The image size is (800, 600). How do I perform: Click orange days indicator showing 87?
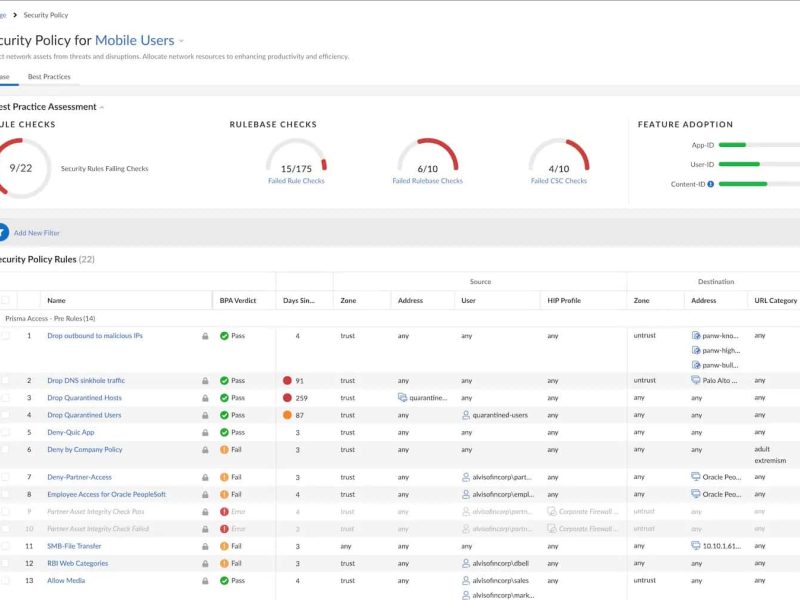point(287,415)
